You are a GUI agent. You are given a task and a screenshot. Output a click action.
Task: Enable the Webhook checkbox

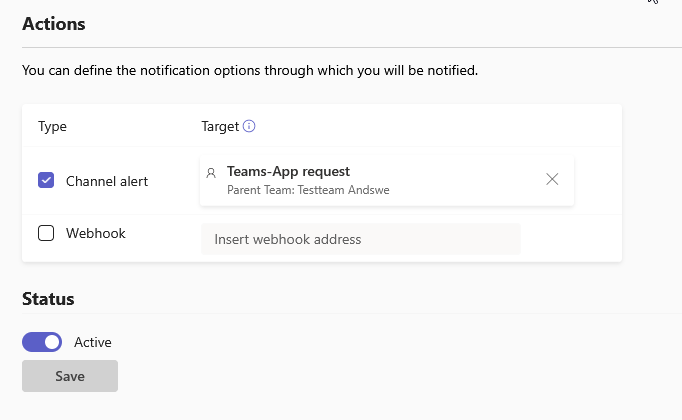46,233
